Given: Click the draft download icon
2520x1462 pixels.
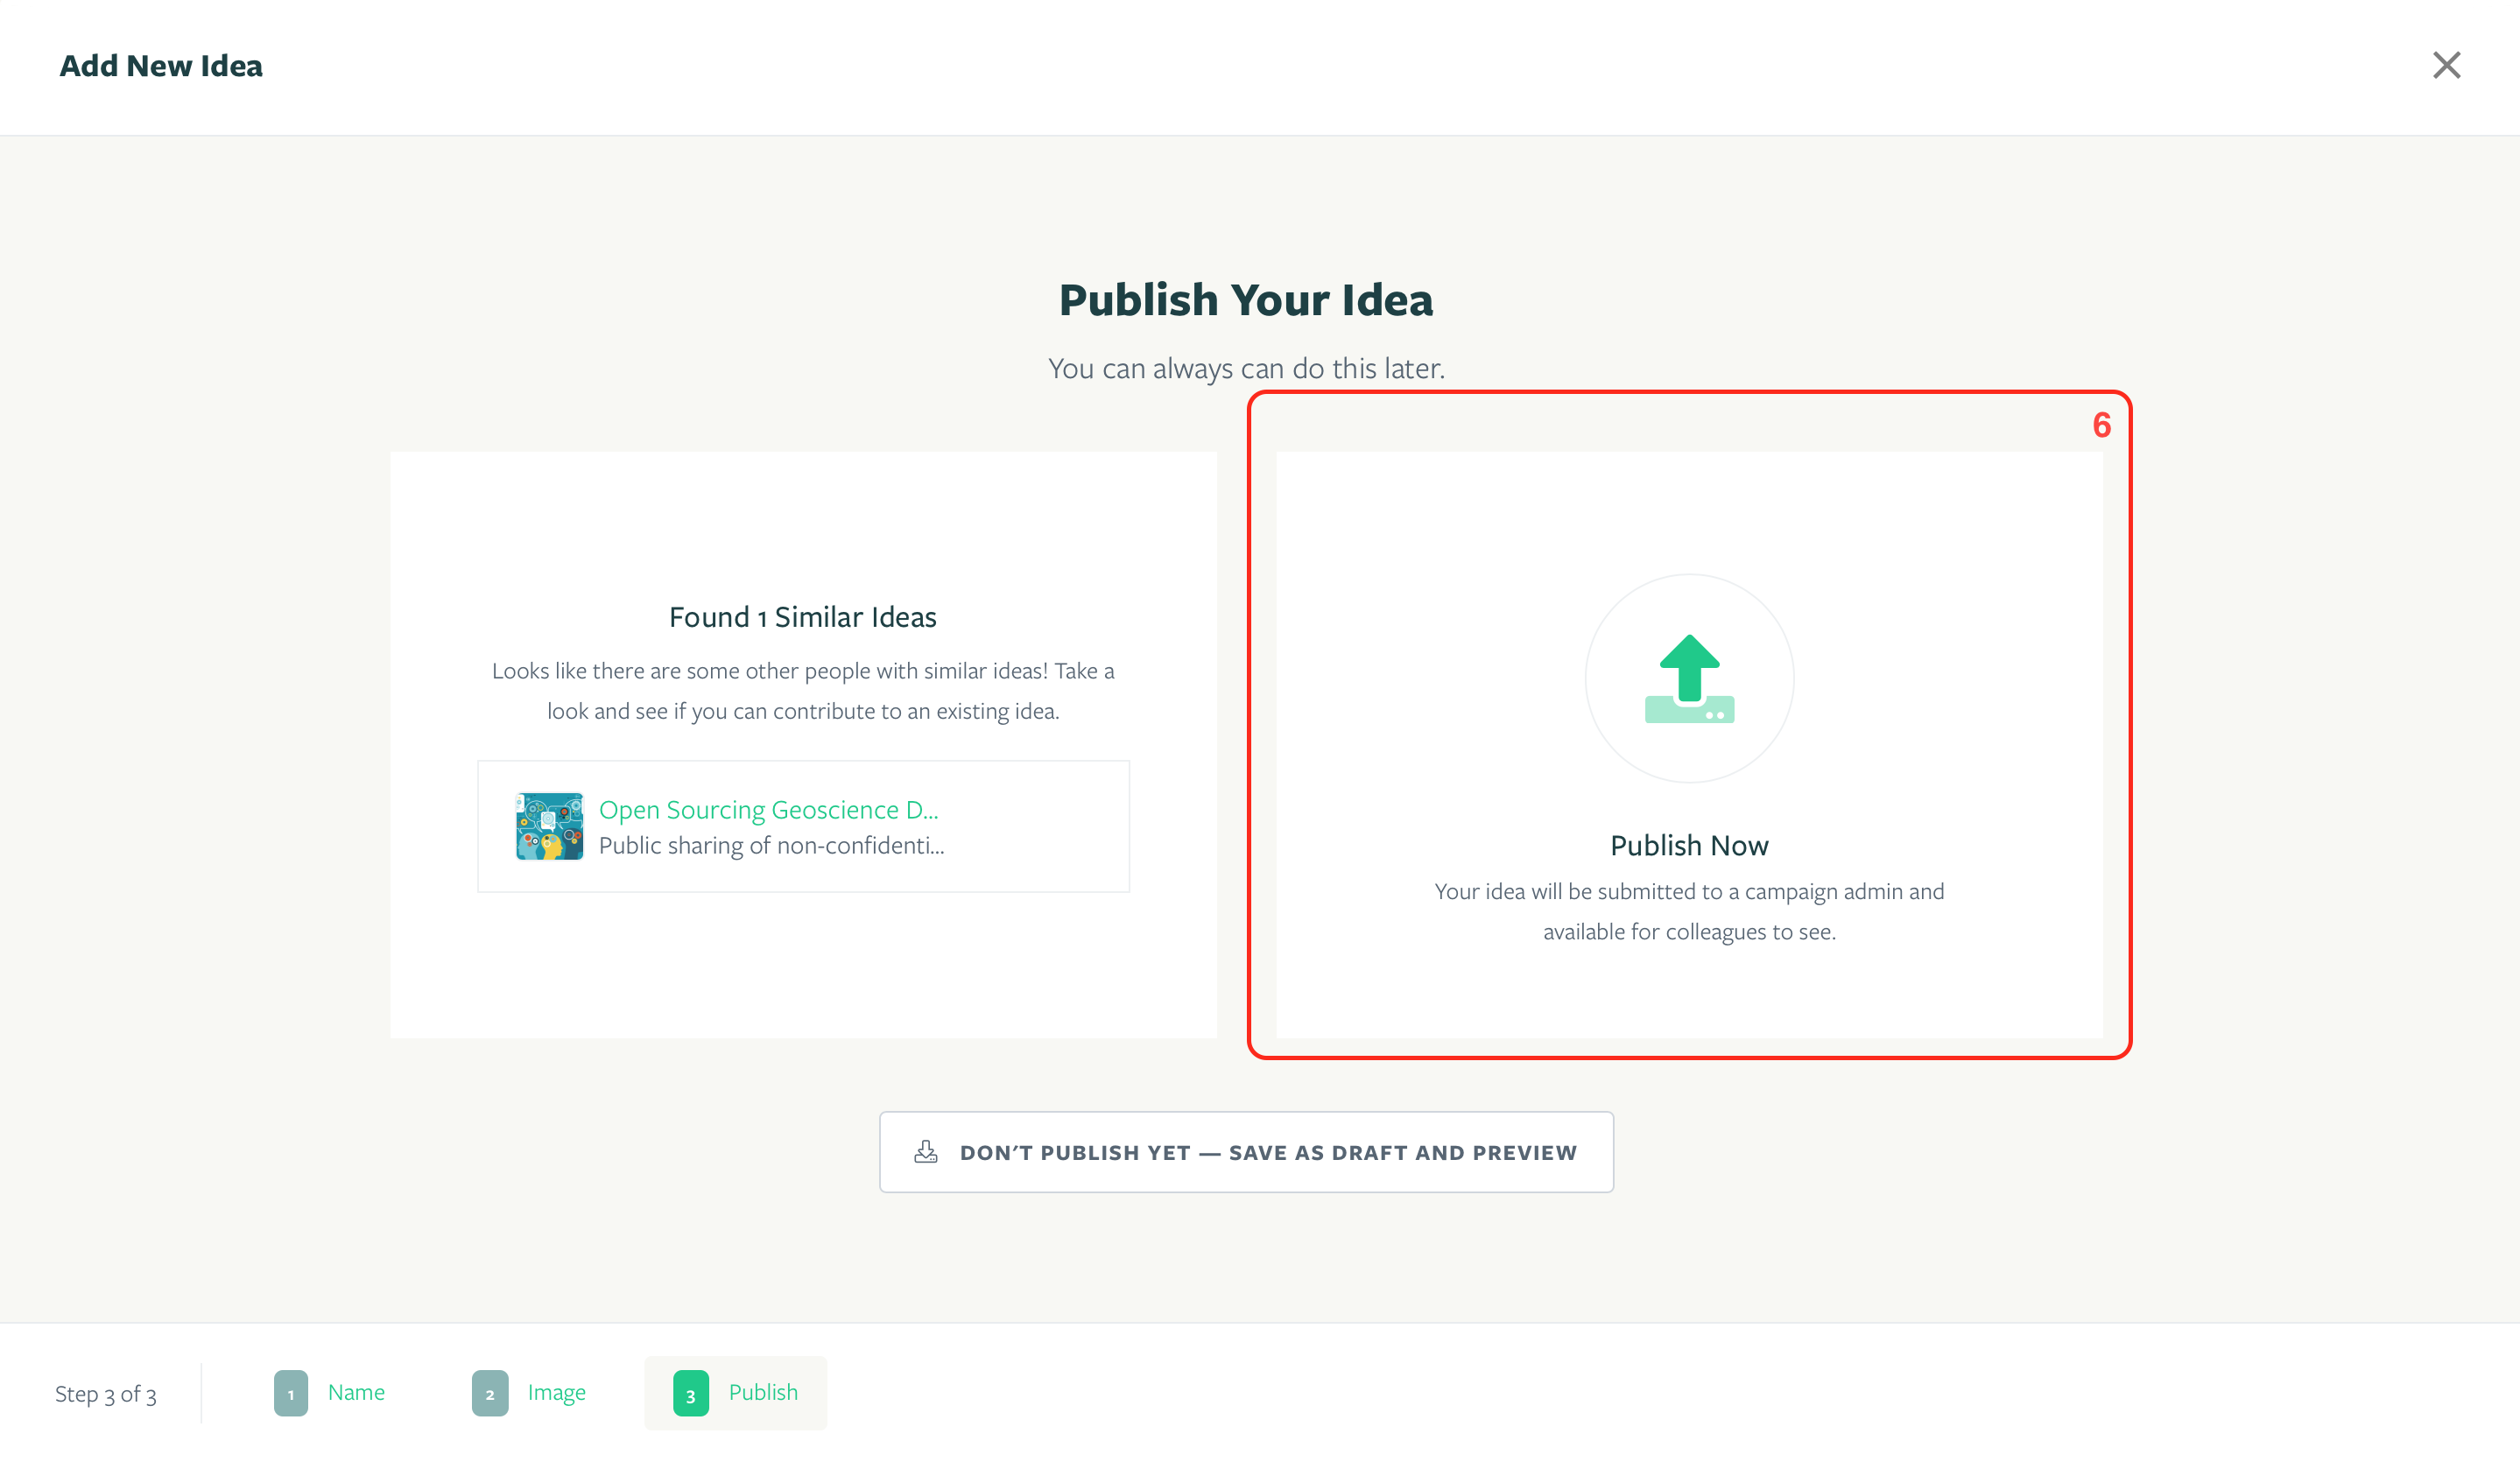Looking at the screenshot, I should coord(926,1152).
